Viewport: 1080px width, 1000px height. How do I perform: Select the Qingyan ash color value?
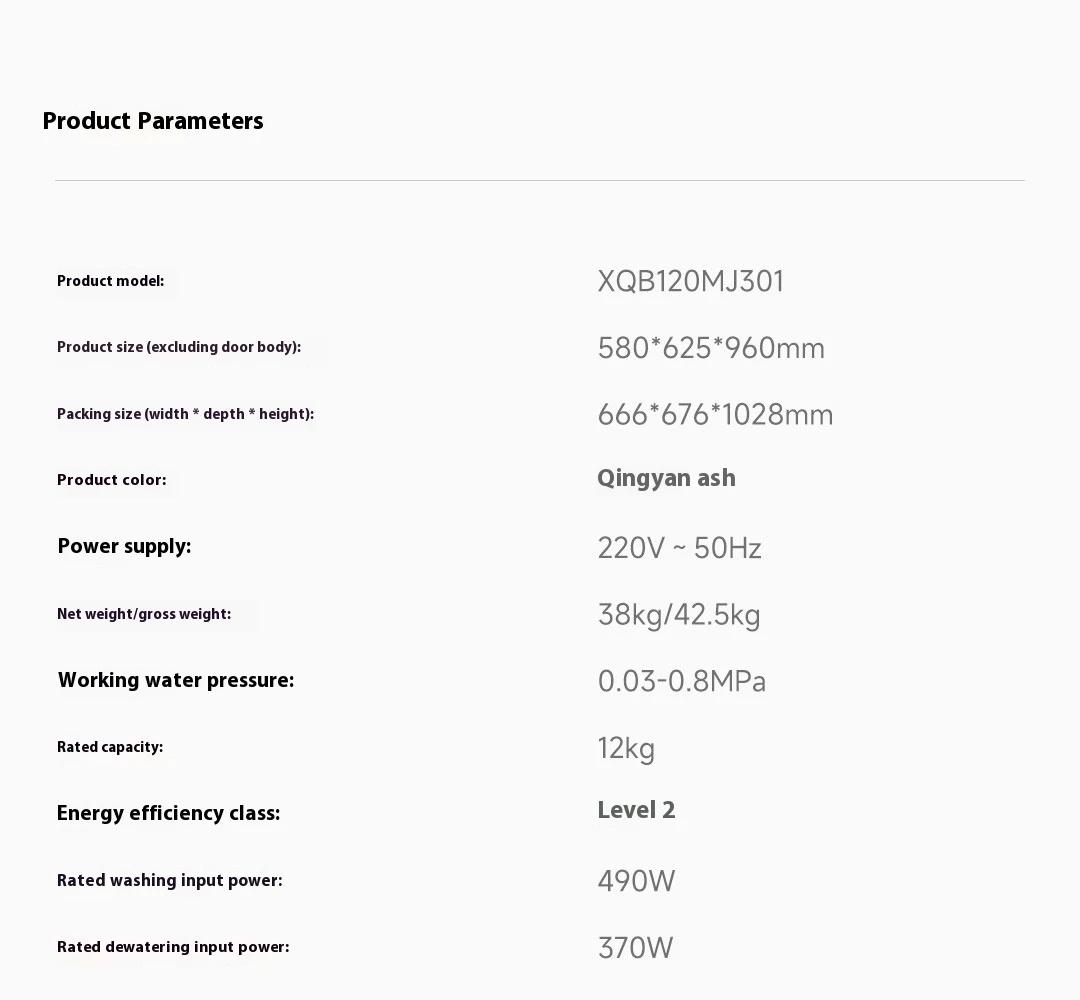coord(666,478)
